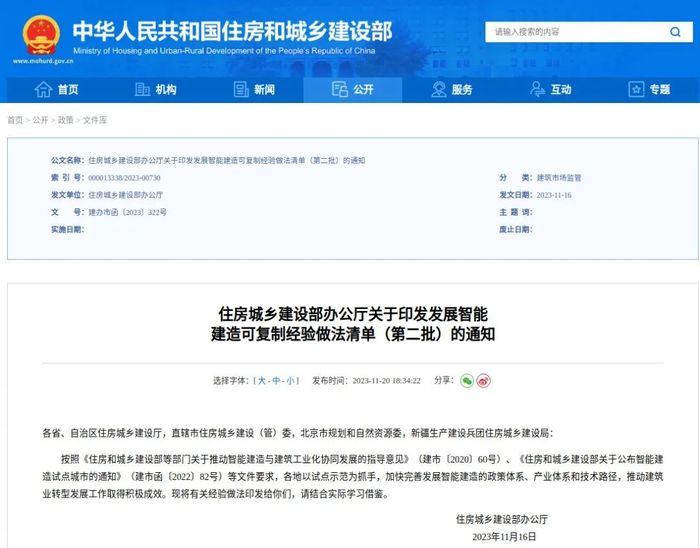Click the star icon beside 专题
This screenshot has height=548, width=700.
(x=636, y=89)
